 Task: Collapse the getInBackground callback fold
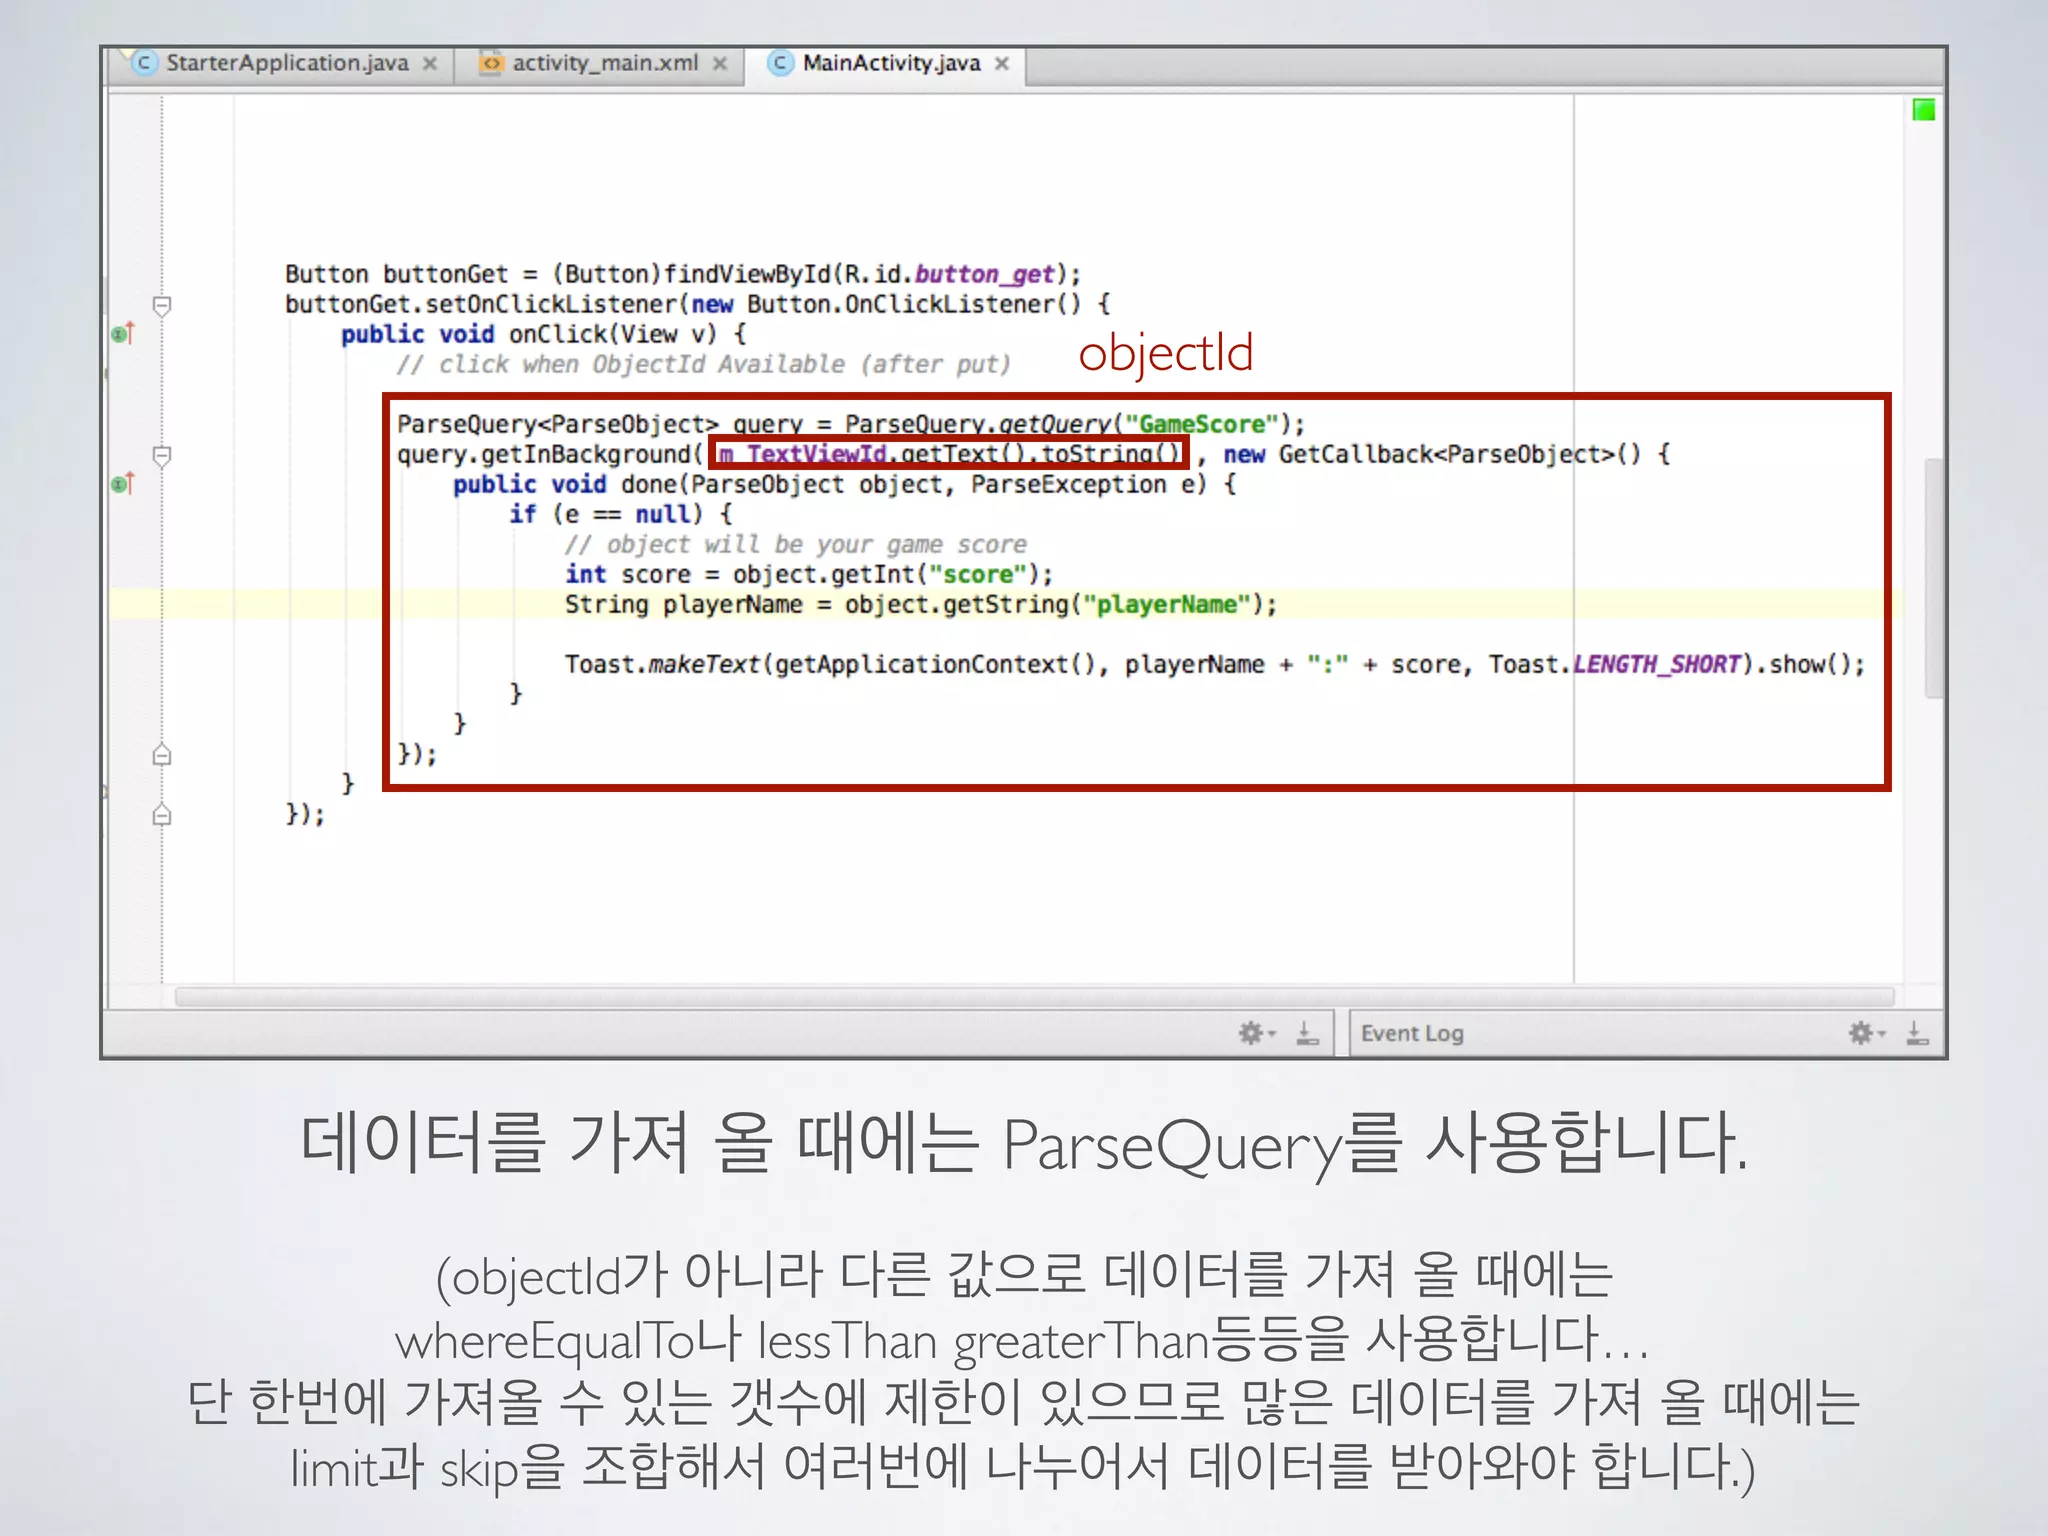click(x=162, y=456)
